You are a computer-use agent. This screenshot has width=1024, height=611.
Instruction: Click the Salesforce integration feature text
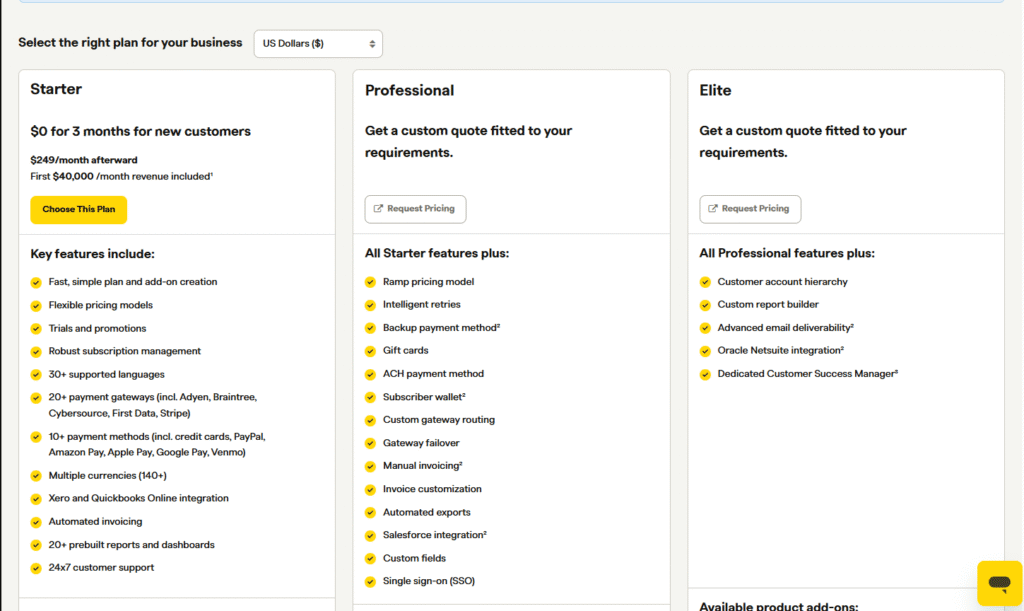pos(434,535)
